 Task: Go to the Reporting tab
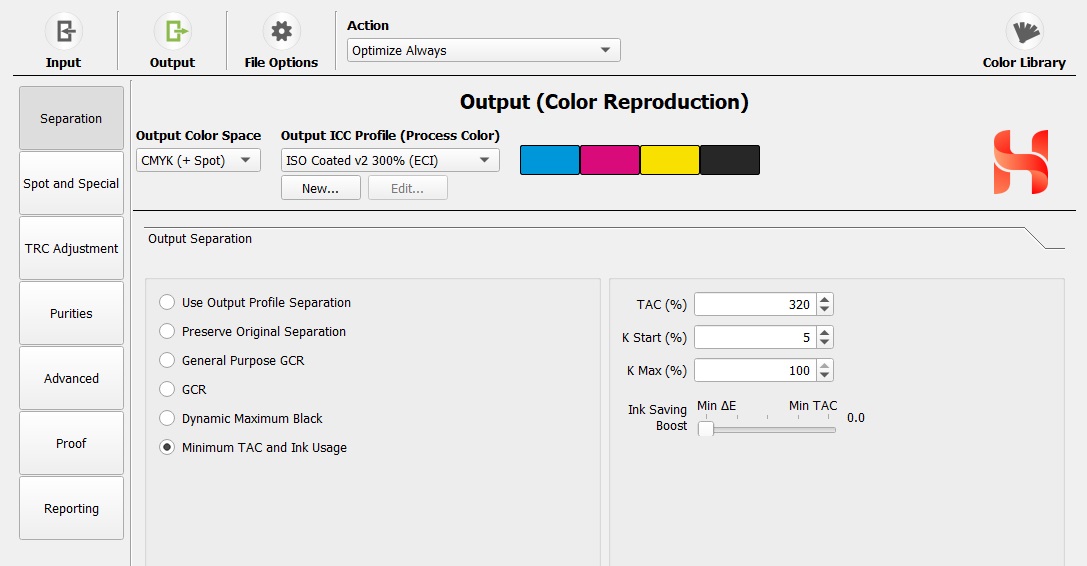click(x=71, y=508)
